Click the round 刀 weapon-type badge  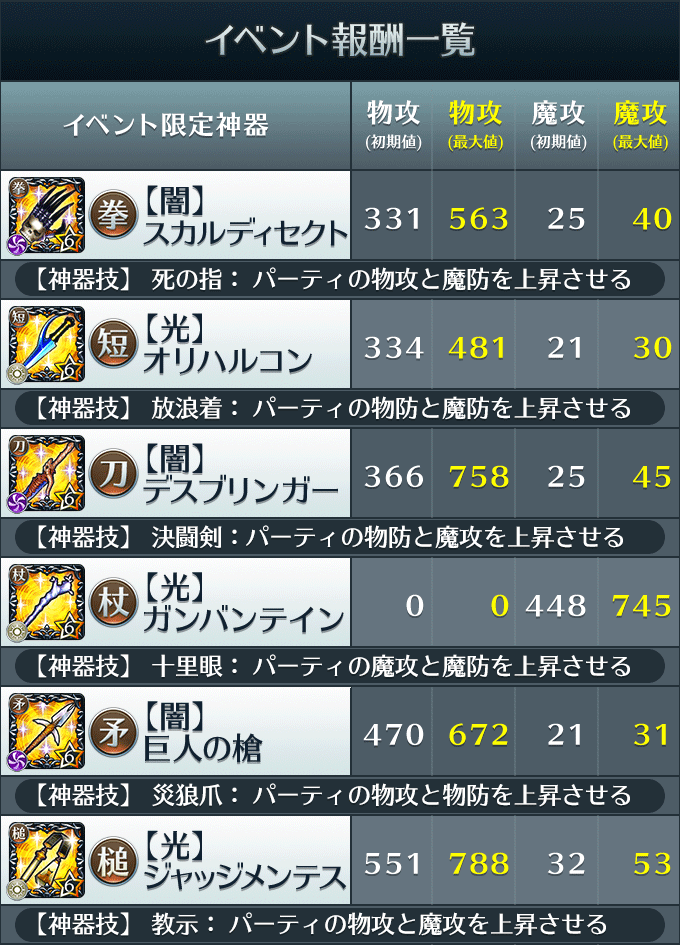tap(113, 473)
